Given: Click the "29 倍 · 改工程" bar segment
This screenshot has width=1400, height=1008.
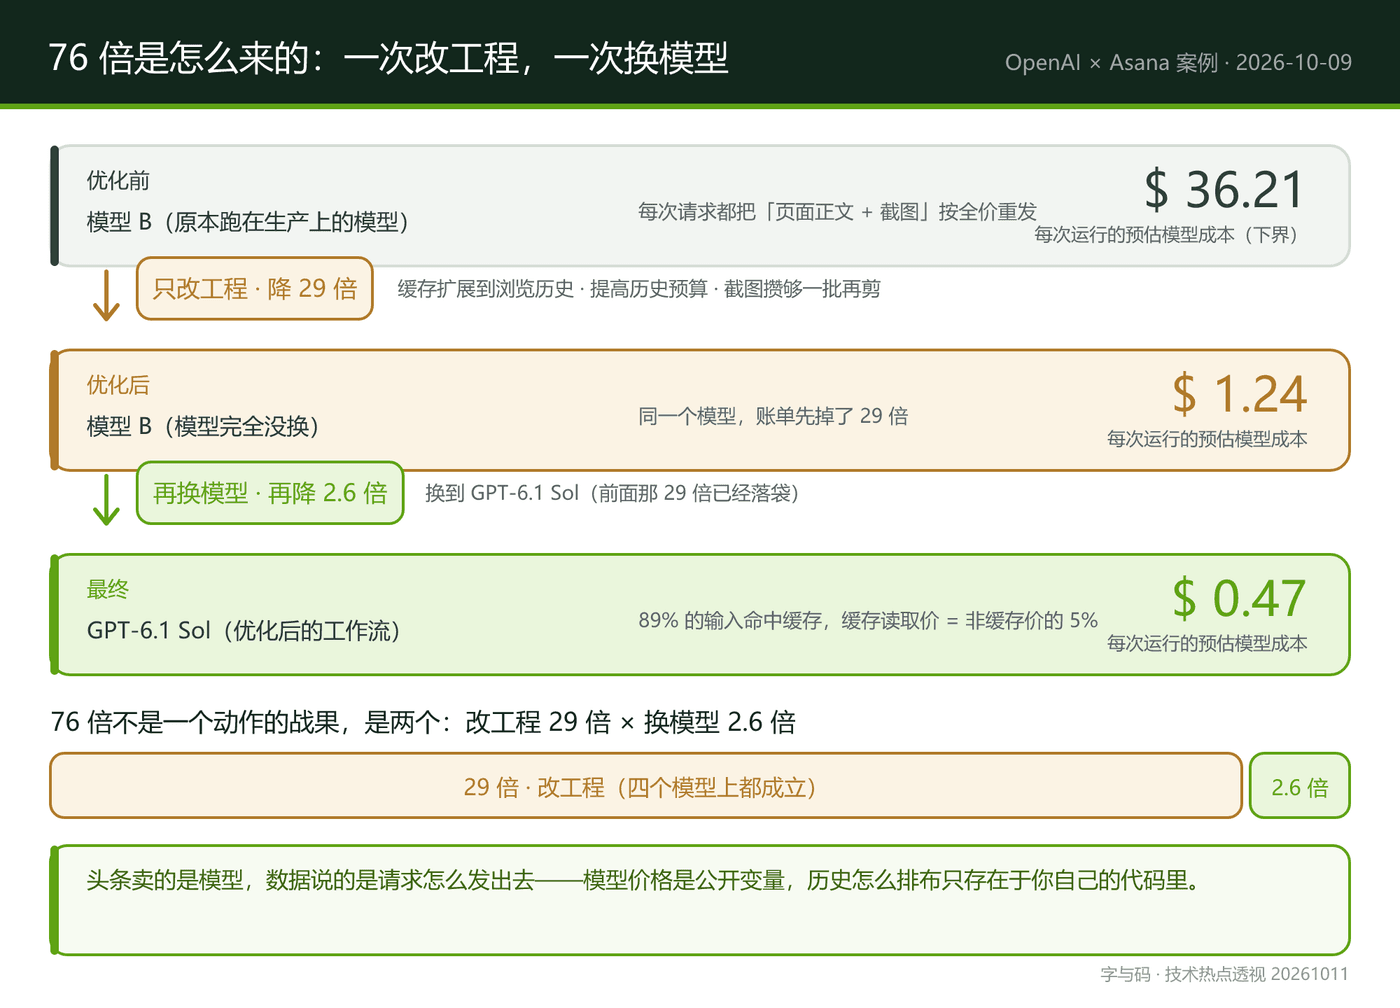Looking at the screenshot, I should tap(646, 786).
